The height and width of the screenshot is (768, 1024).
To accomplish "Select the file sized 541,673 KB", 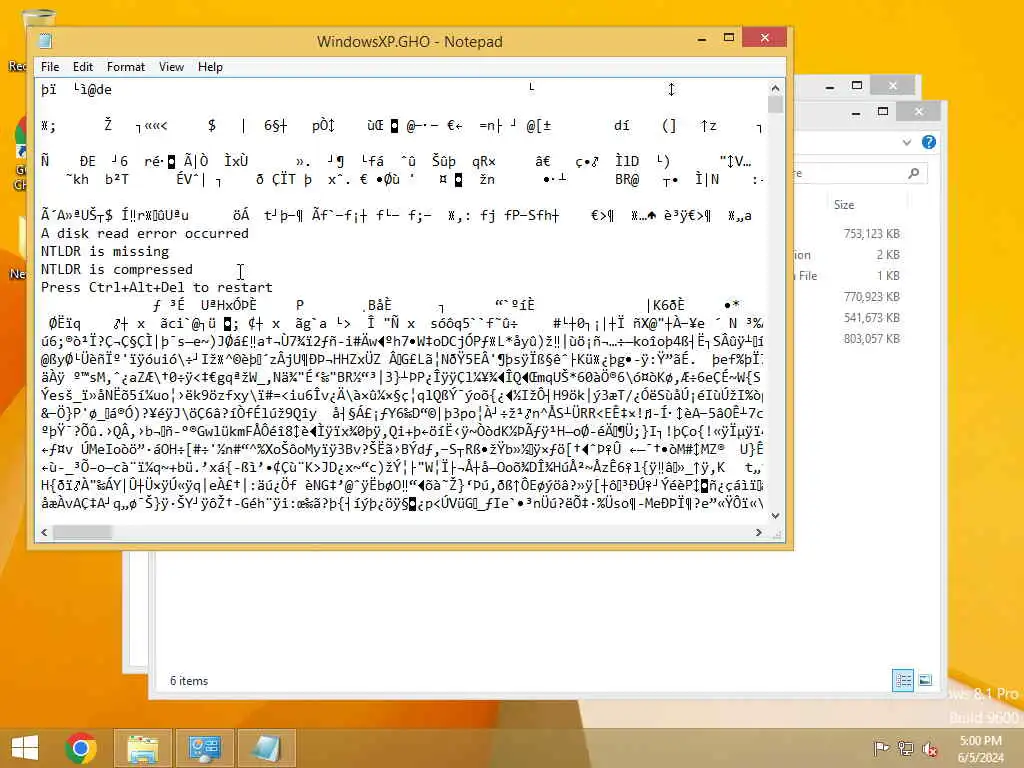I will (x=872, y=317).
